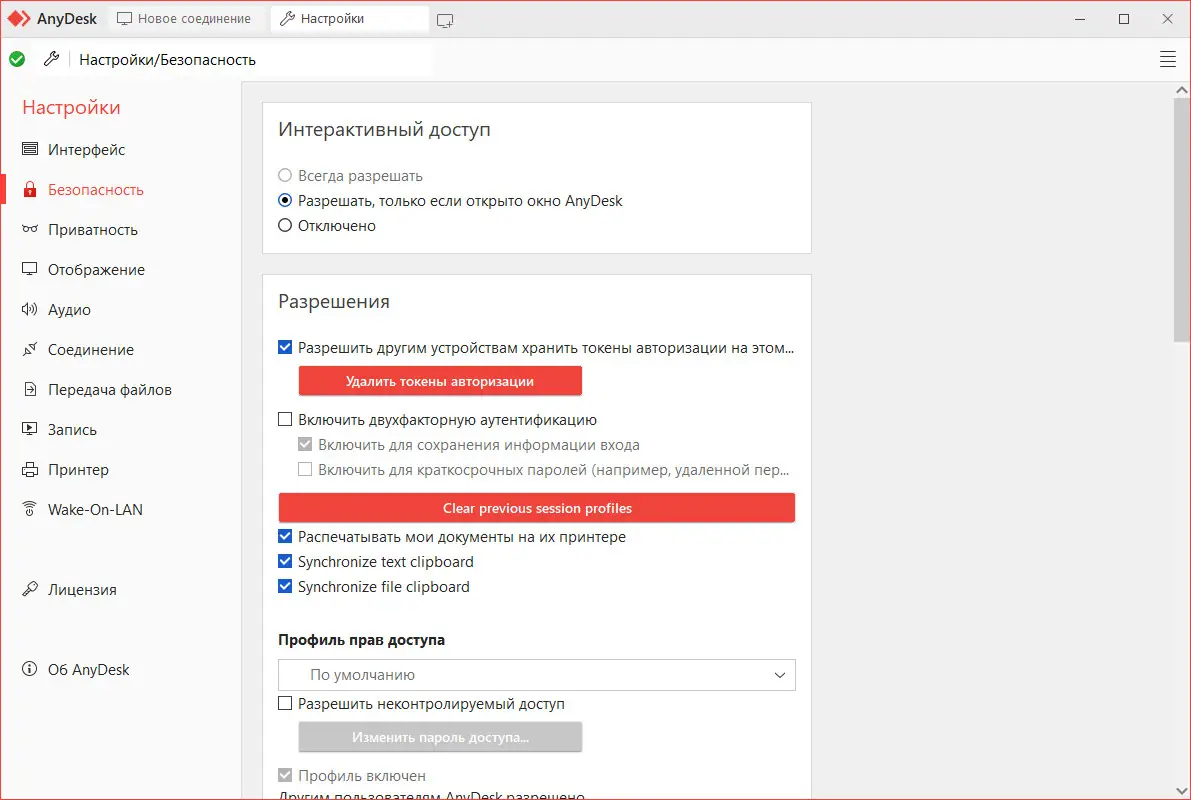Select the Всегда разрешать radio option
The height and width of the screenshot is (800, 1191).
point(285,175)
